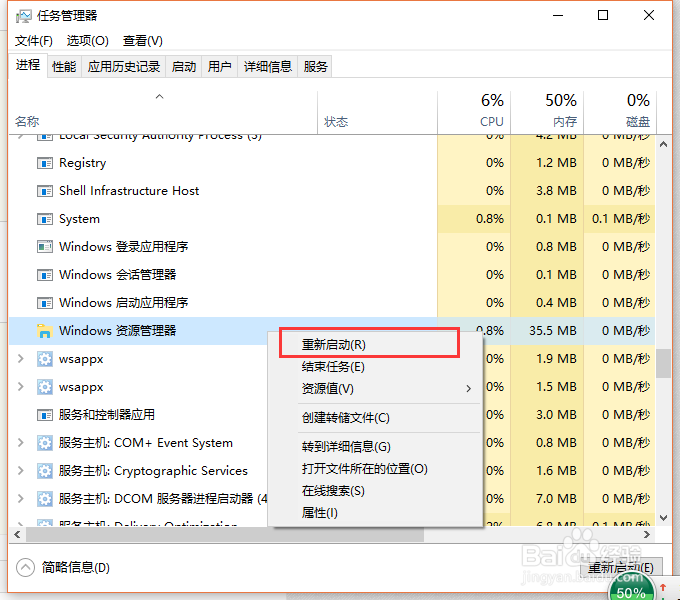Screen dimensions: 680x600
Task: Expand 服务主机: COM+ Event System
Action: [20, 442]
